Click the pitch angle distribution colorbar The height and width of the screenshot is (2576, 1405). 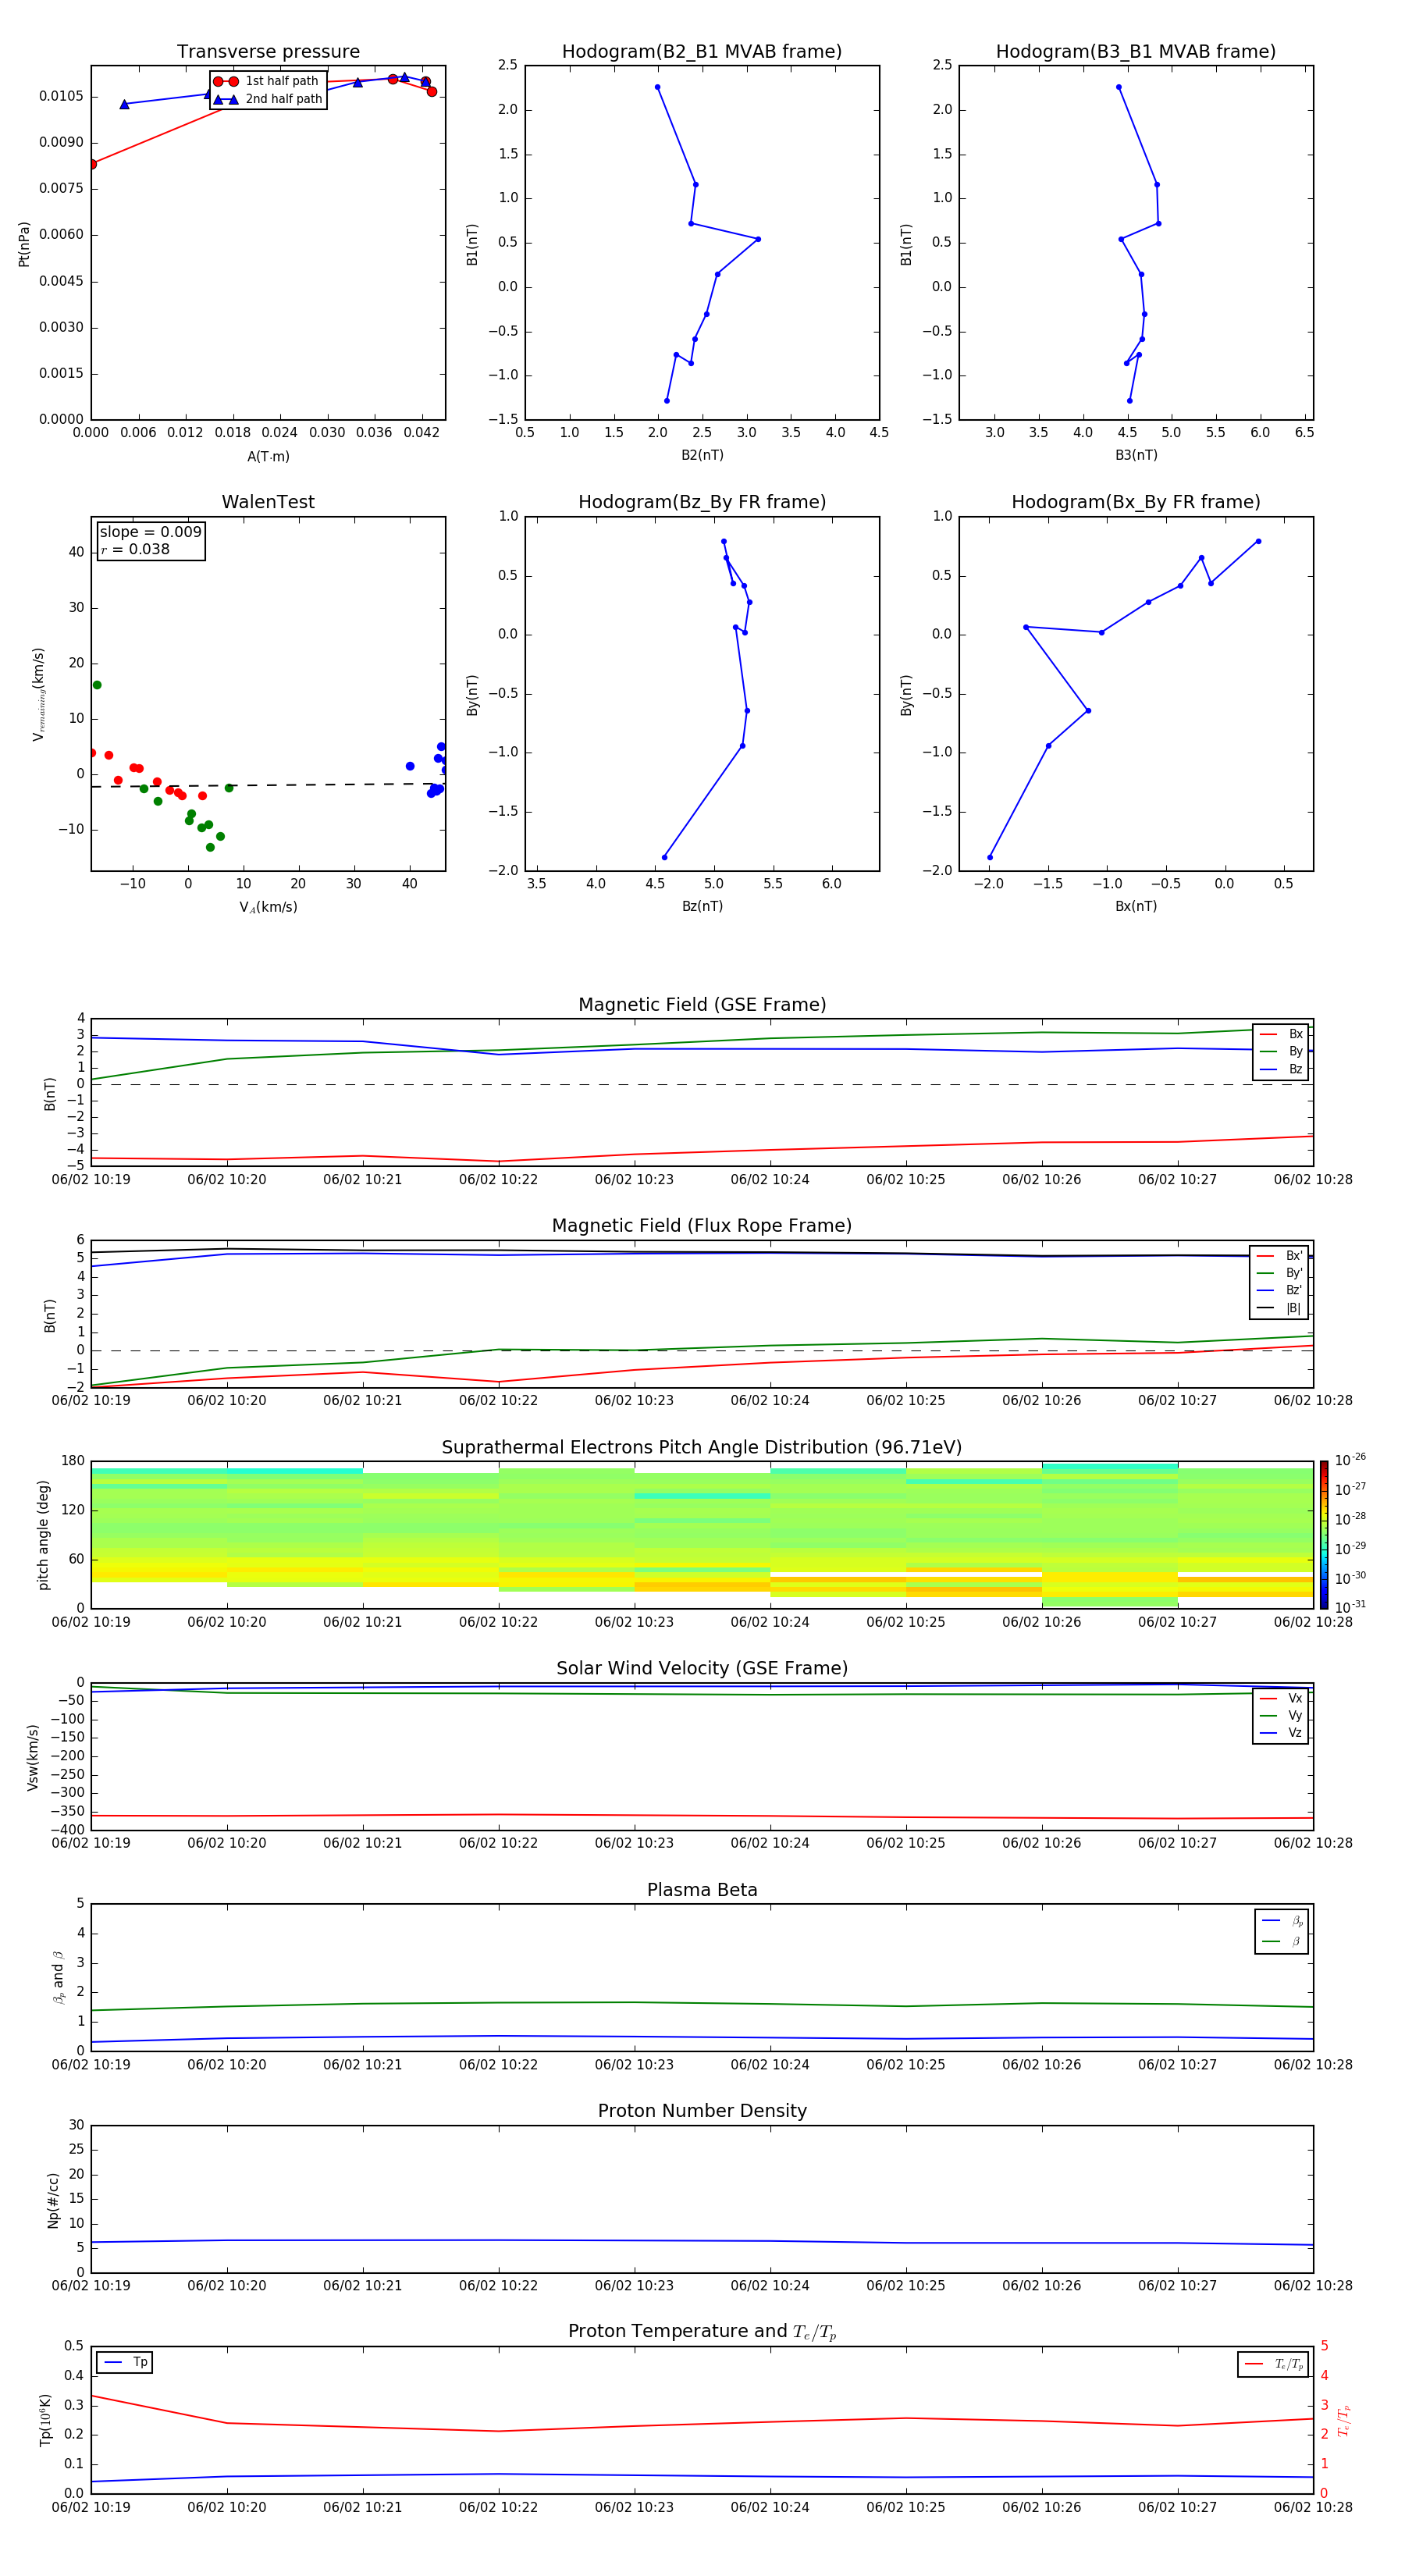[1324, 1534]
